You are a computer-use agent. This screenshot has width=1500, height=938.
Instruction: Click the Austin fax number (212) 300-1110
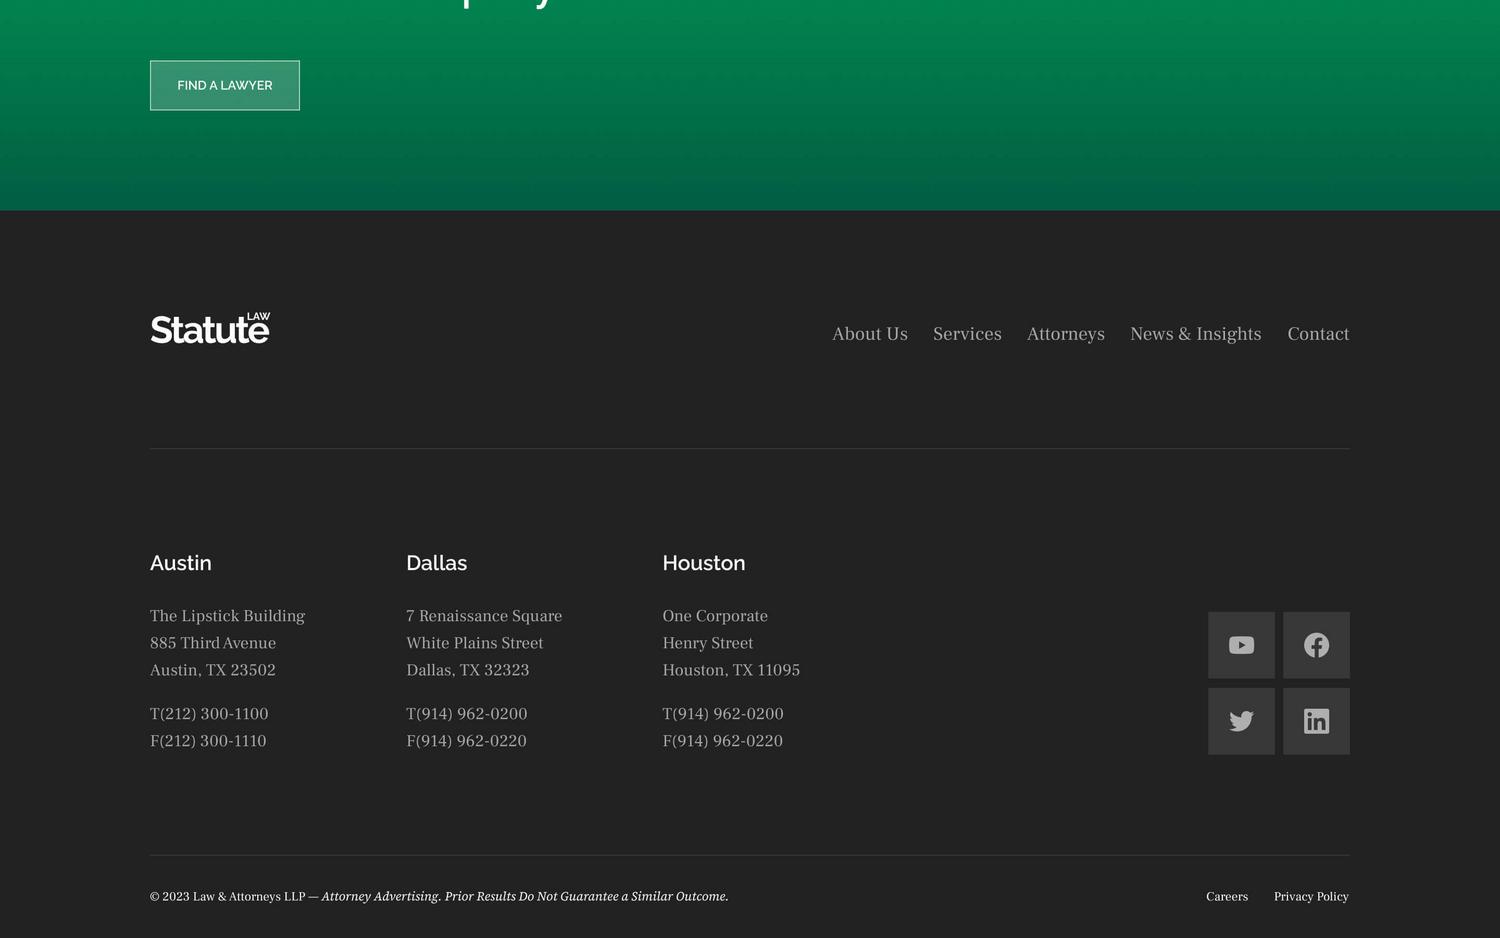[x=208, y=740]
